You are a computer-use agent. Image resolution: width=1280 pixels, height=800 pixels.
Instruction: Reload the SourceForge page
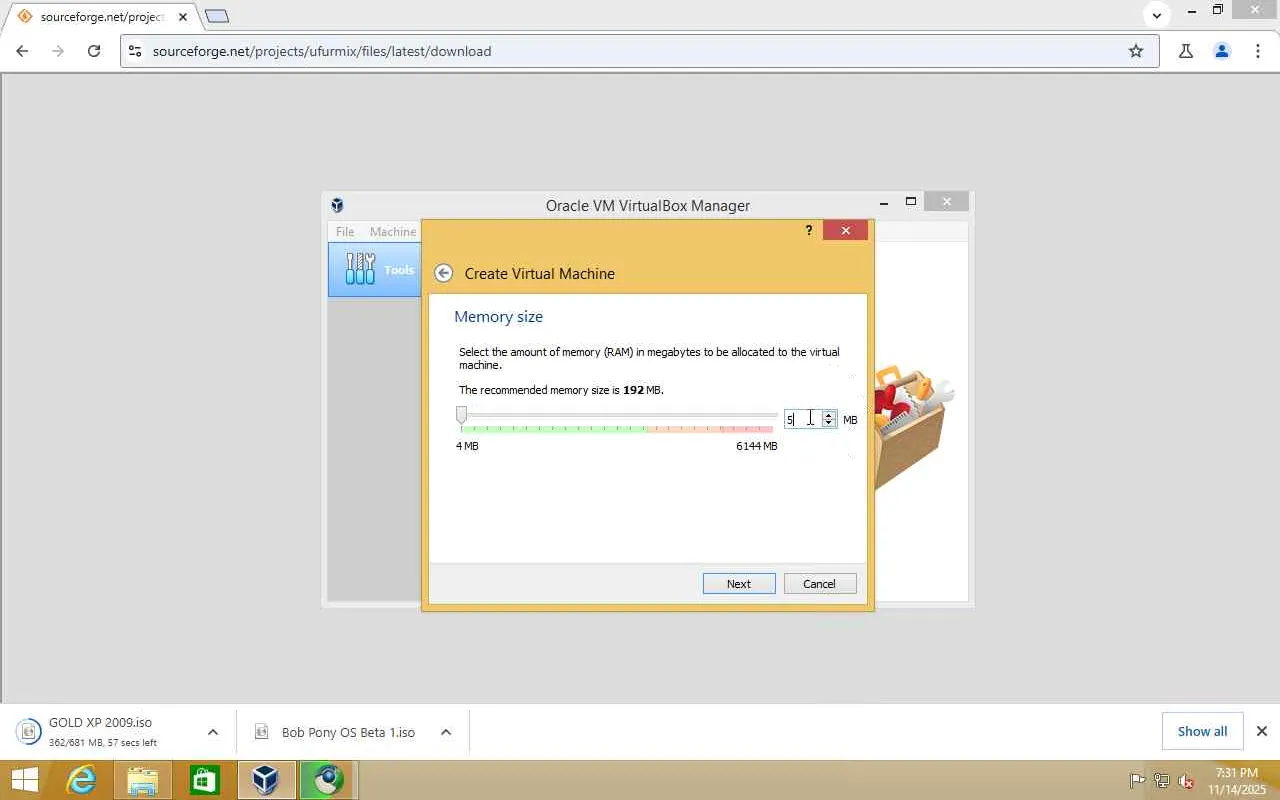pos(94,51)
